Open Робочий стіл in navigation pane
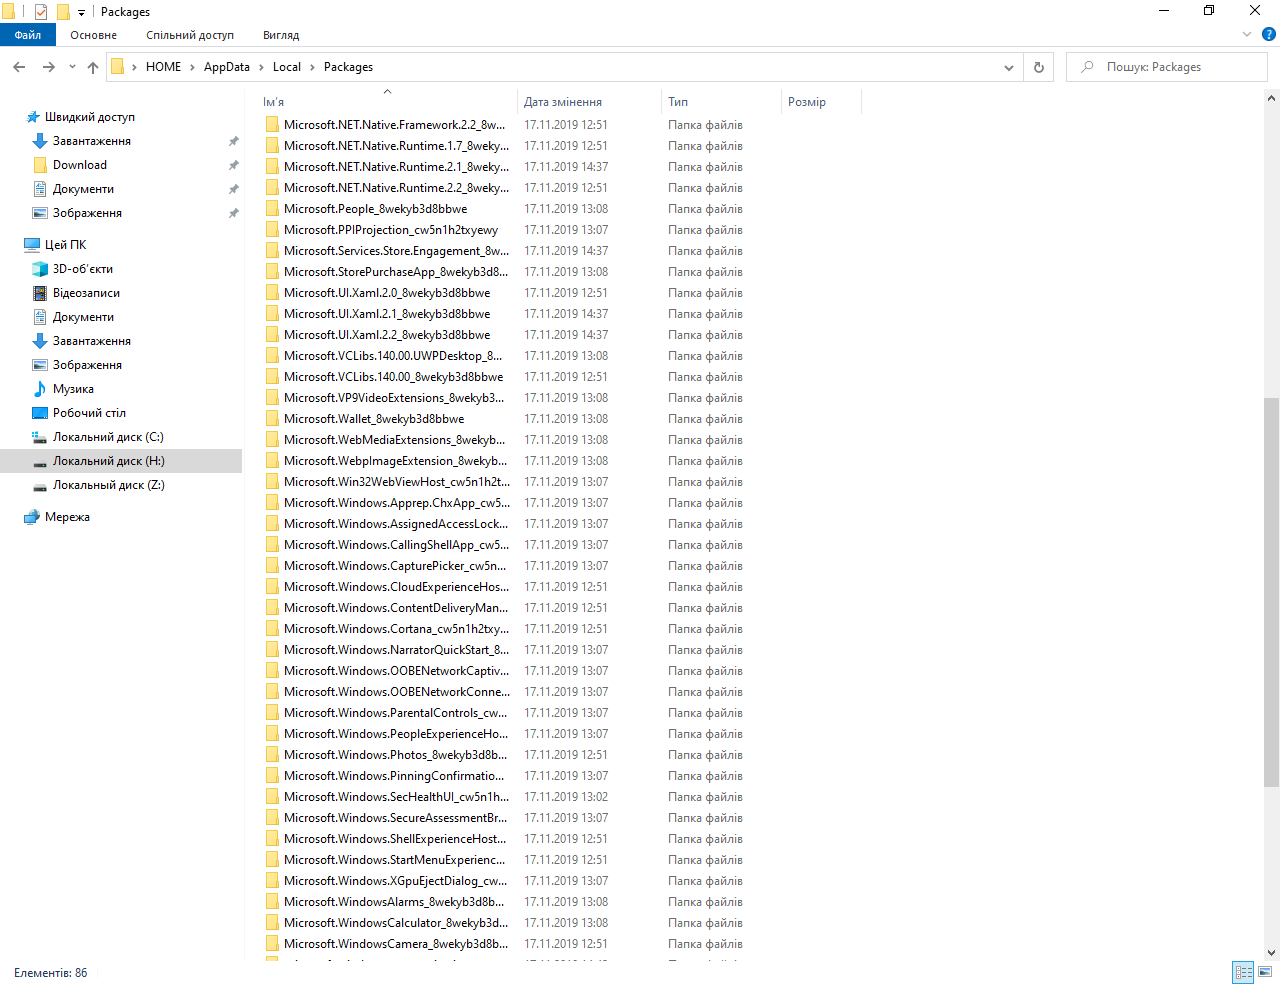1280x984 pixels. point(89,413)
